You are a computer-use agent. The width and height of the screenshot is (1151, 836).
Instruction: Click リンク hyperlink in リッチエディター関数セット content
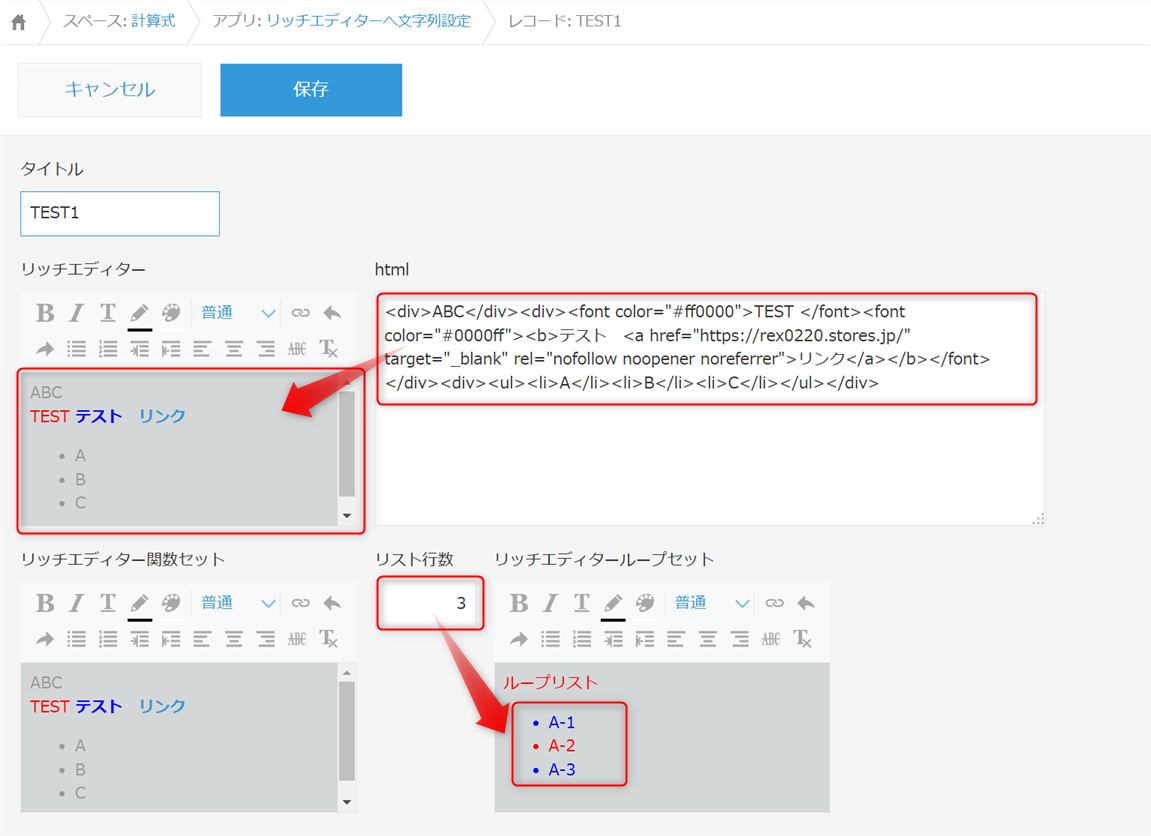click(162, 706)
